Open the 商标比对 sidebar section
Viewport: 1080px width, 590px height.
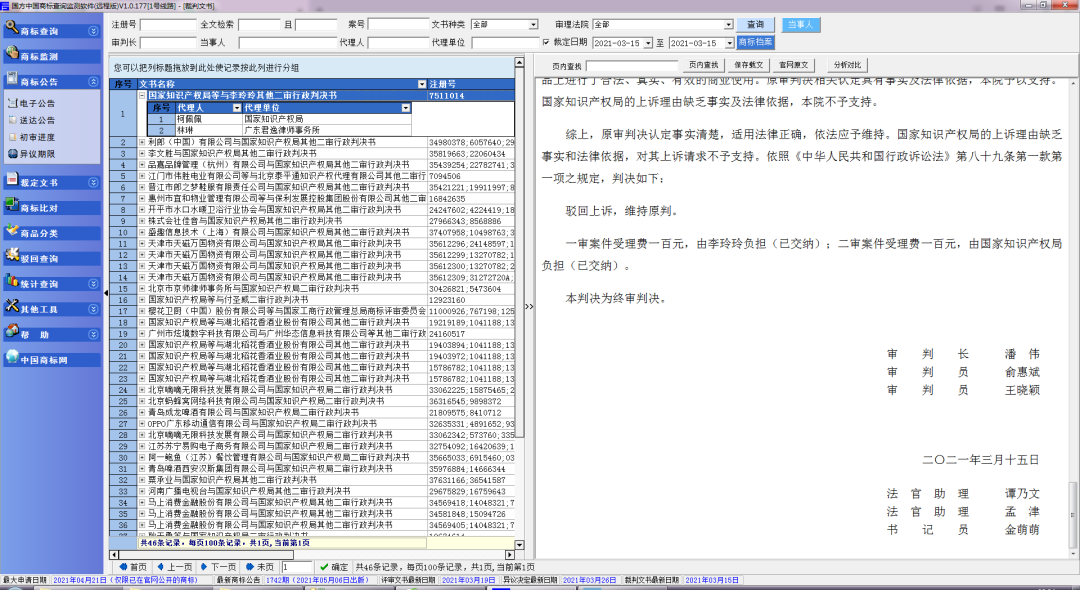(51, 208)
